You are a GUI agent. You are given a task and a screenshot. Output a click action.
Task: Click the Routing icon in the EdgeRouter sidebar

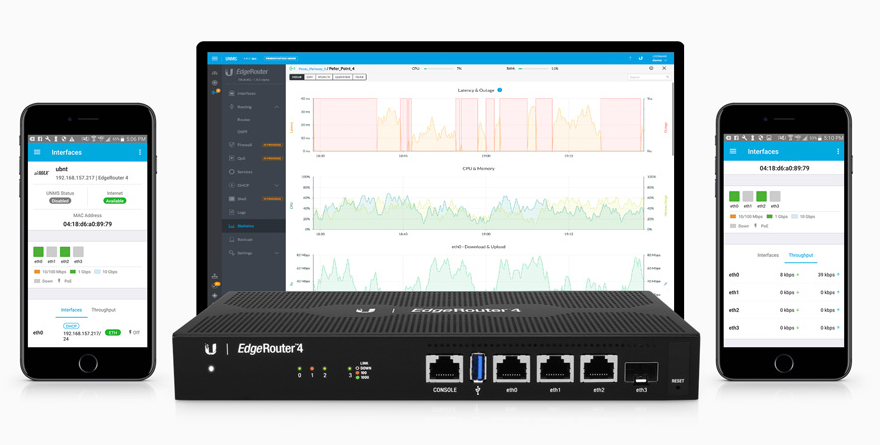click(x=232, y=107)
